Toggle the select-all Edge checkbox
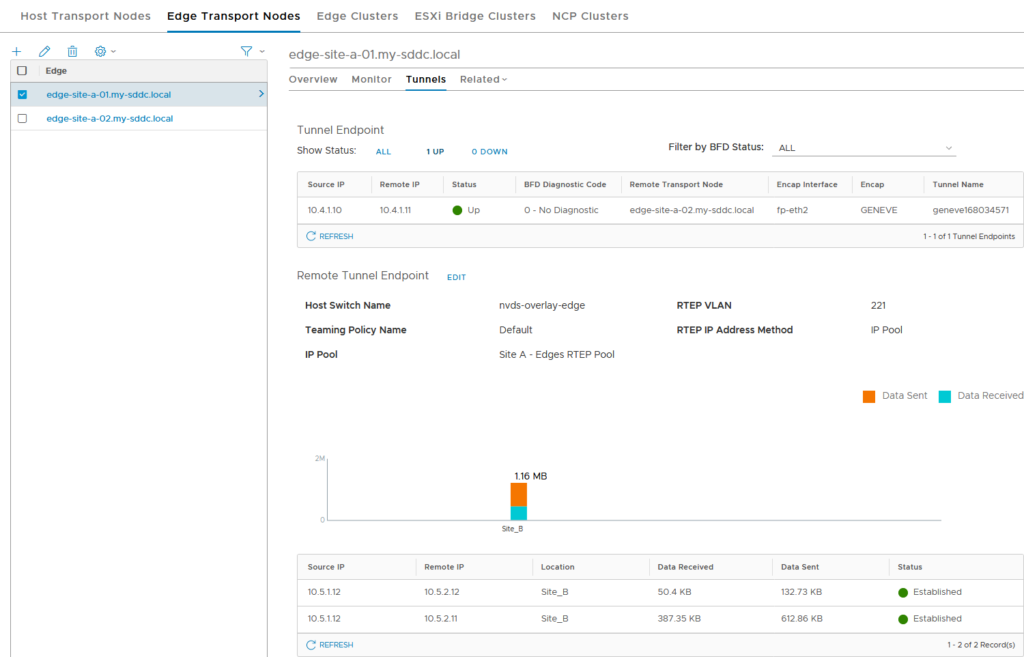The width and height of the screenshot is (1024, 657). [22, 71]
